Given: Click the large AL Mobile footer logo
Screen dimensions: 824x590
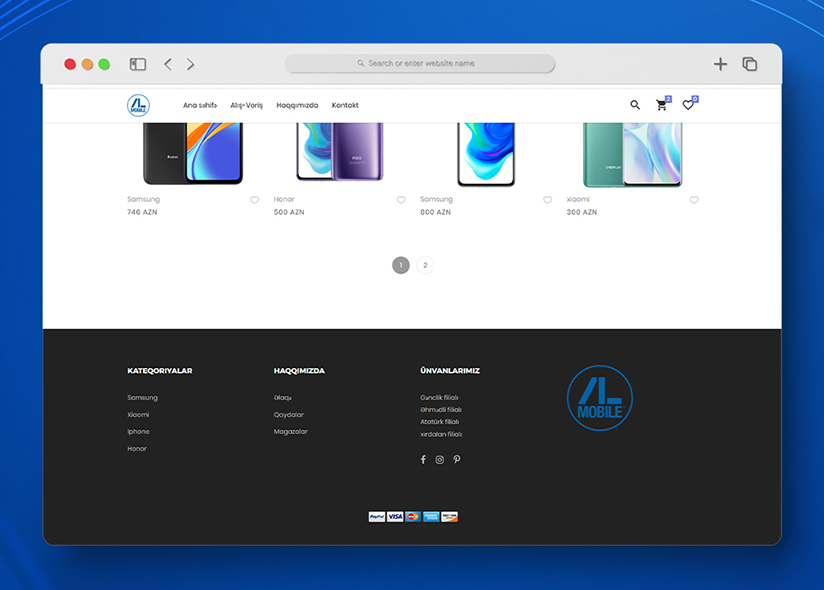Looking at the screenshot, I should [x=600, y=398].
